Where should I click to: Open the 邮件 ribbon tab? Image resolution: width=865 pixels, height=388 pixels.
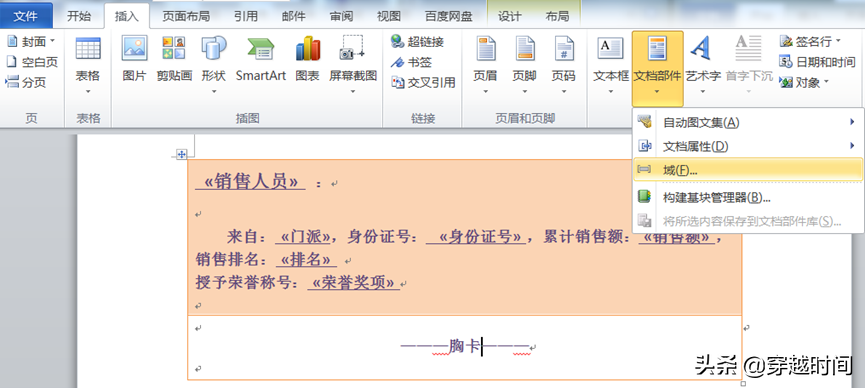click(x=293, y=16)
